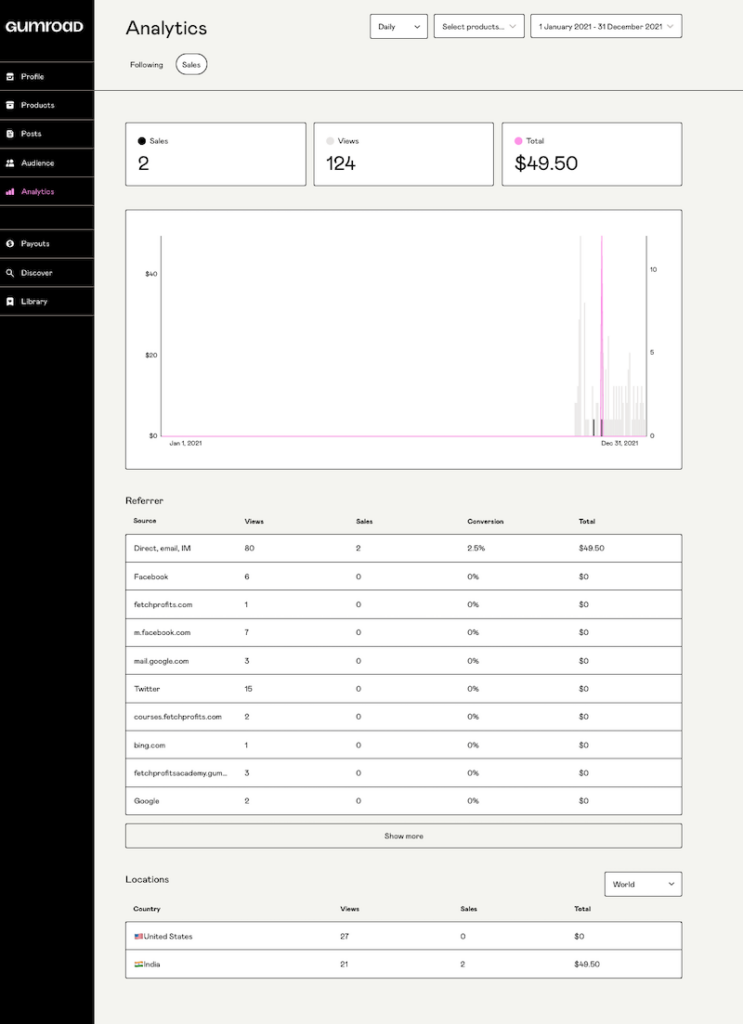The image size is (743, 1024).
Task: Click the Profile sidebar icon
Action: click(x=10, y=76)
